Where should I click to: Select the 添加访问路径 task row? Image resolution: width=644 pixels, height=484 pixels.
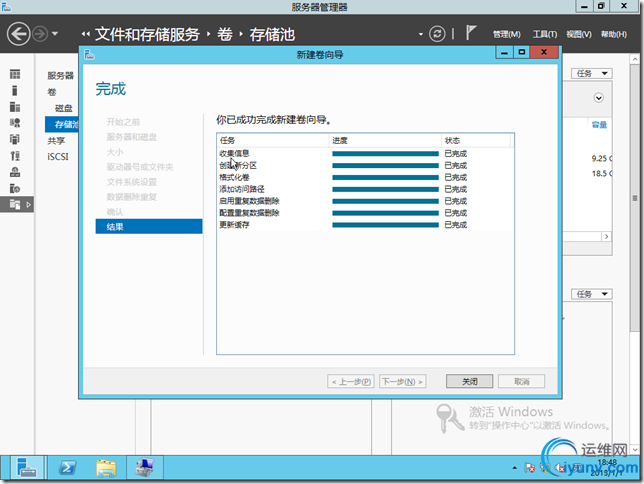click(x=365, y=189)
